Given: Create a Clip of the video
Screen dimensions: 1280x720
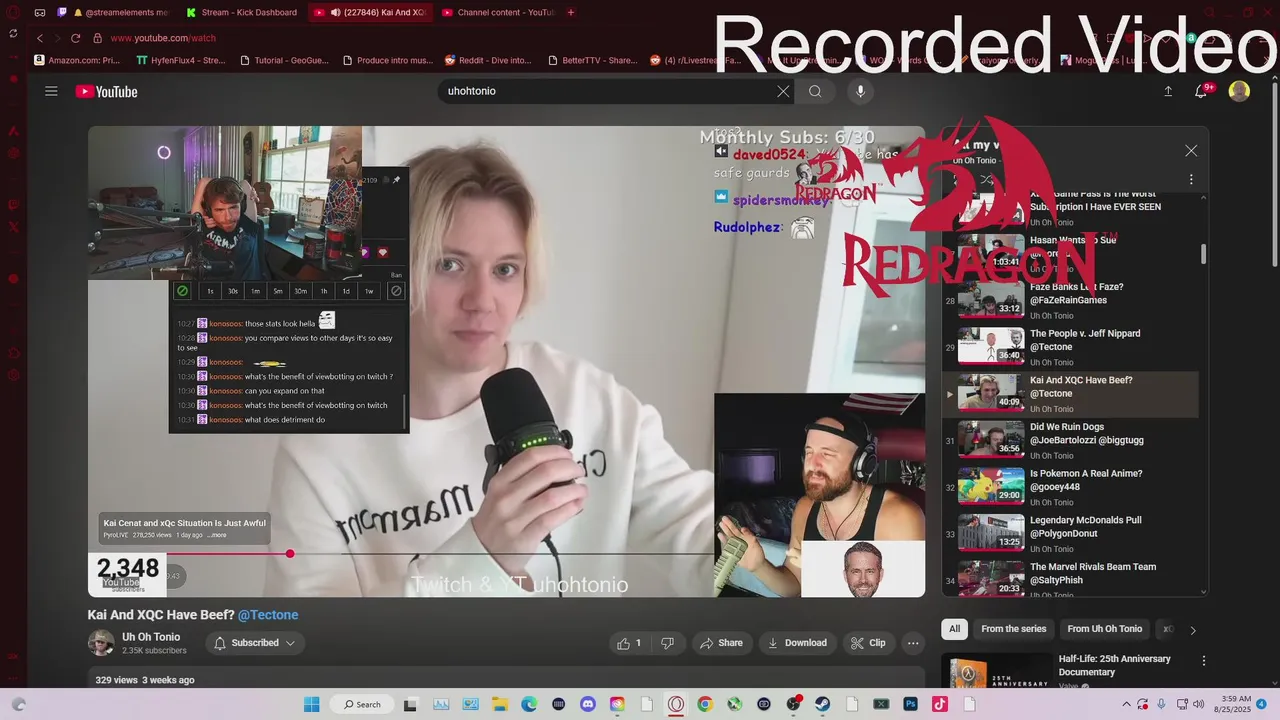Looking at the screenshot, I should pos(868,643).
